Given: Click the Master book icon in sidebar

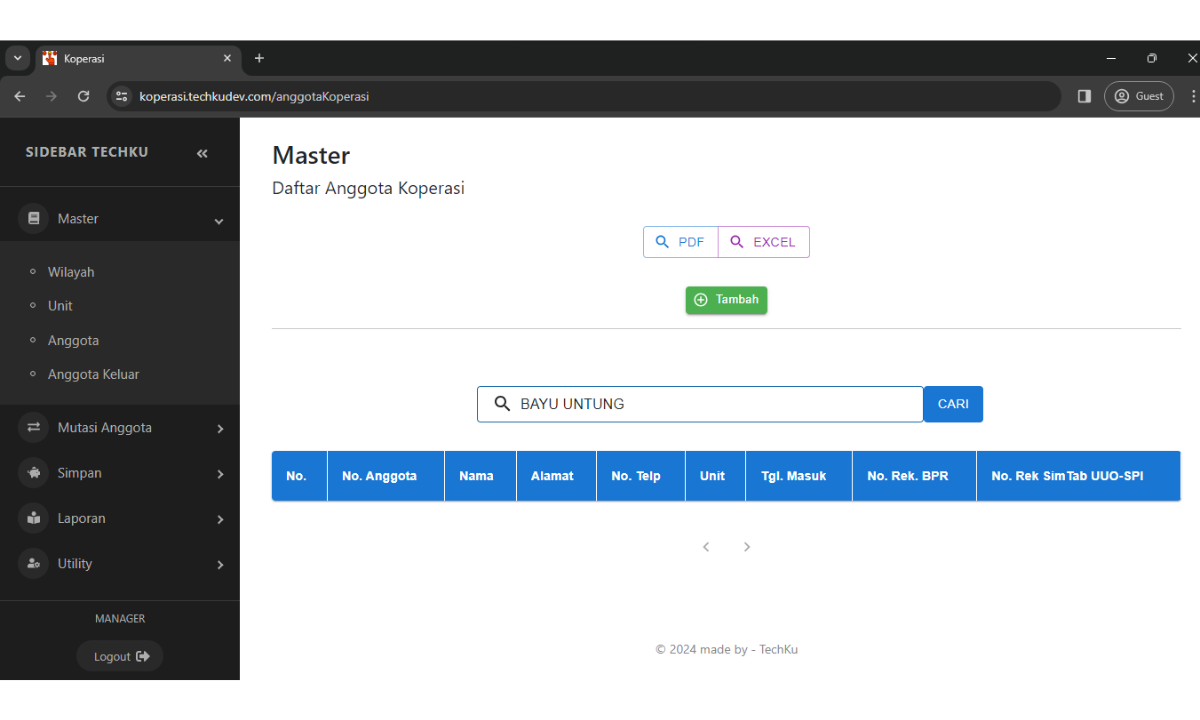Looking at the screenshot, I should click(x=34, y=219).
